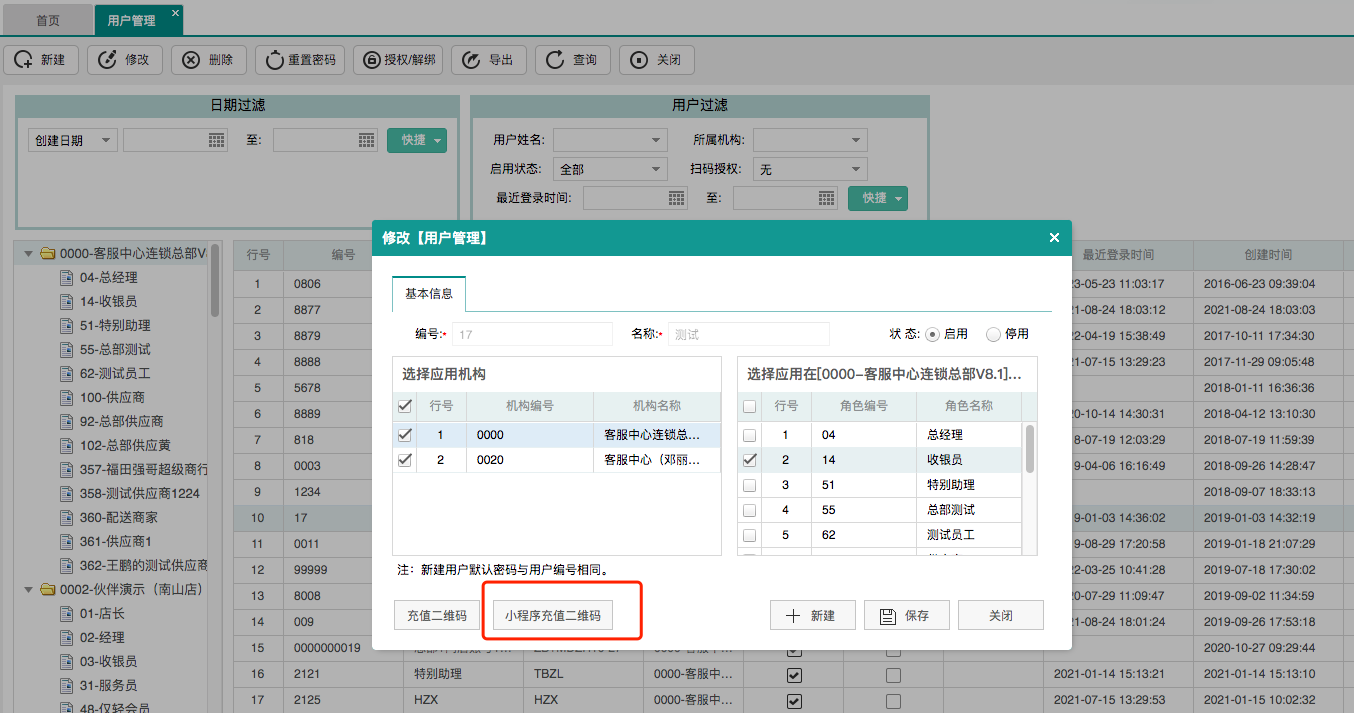This screenshot has height=713, width=1354.
Task: Open 授权/解绑 authorization toolbar icon
Action: (x=371, y=60)
